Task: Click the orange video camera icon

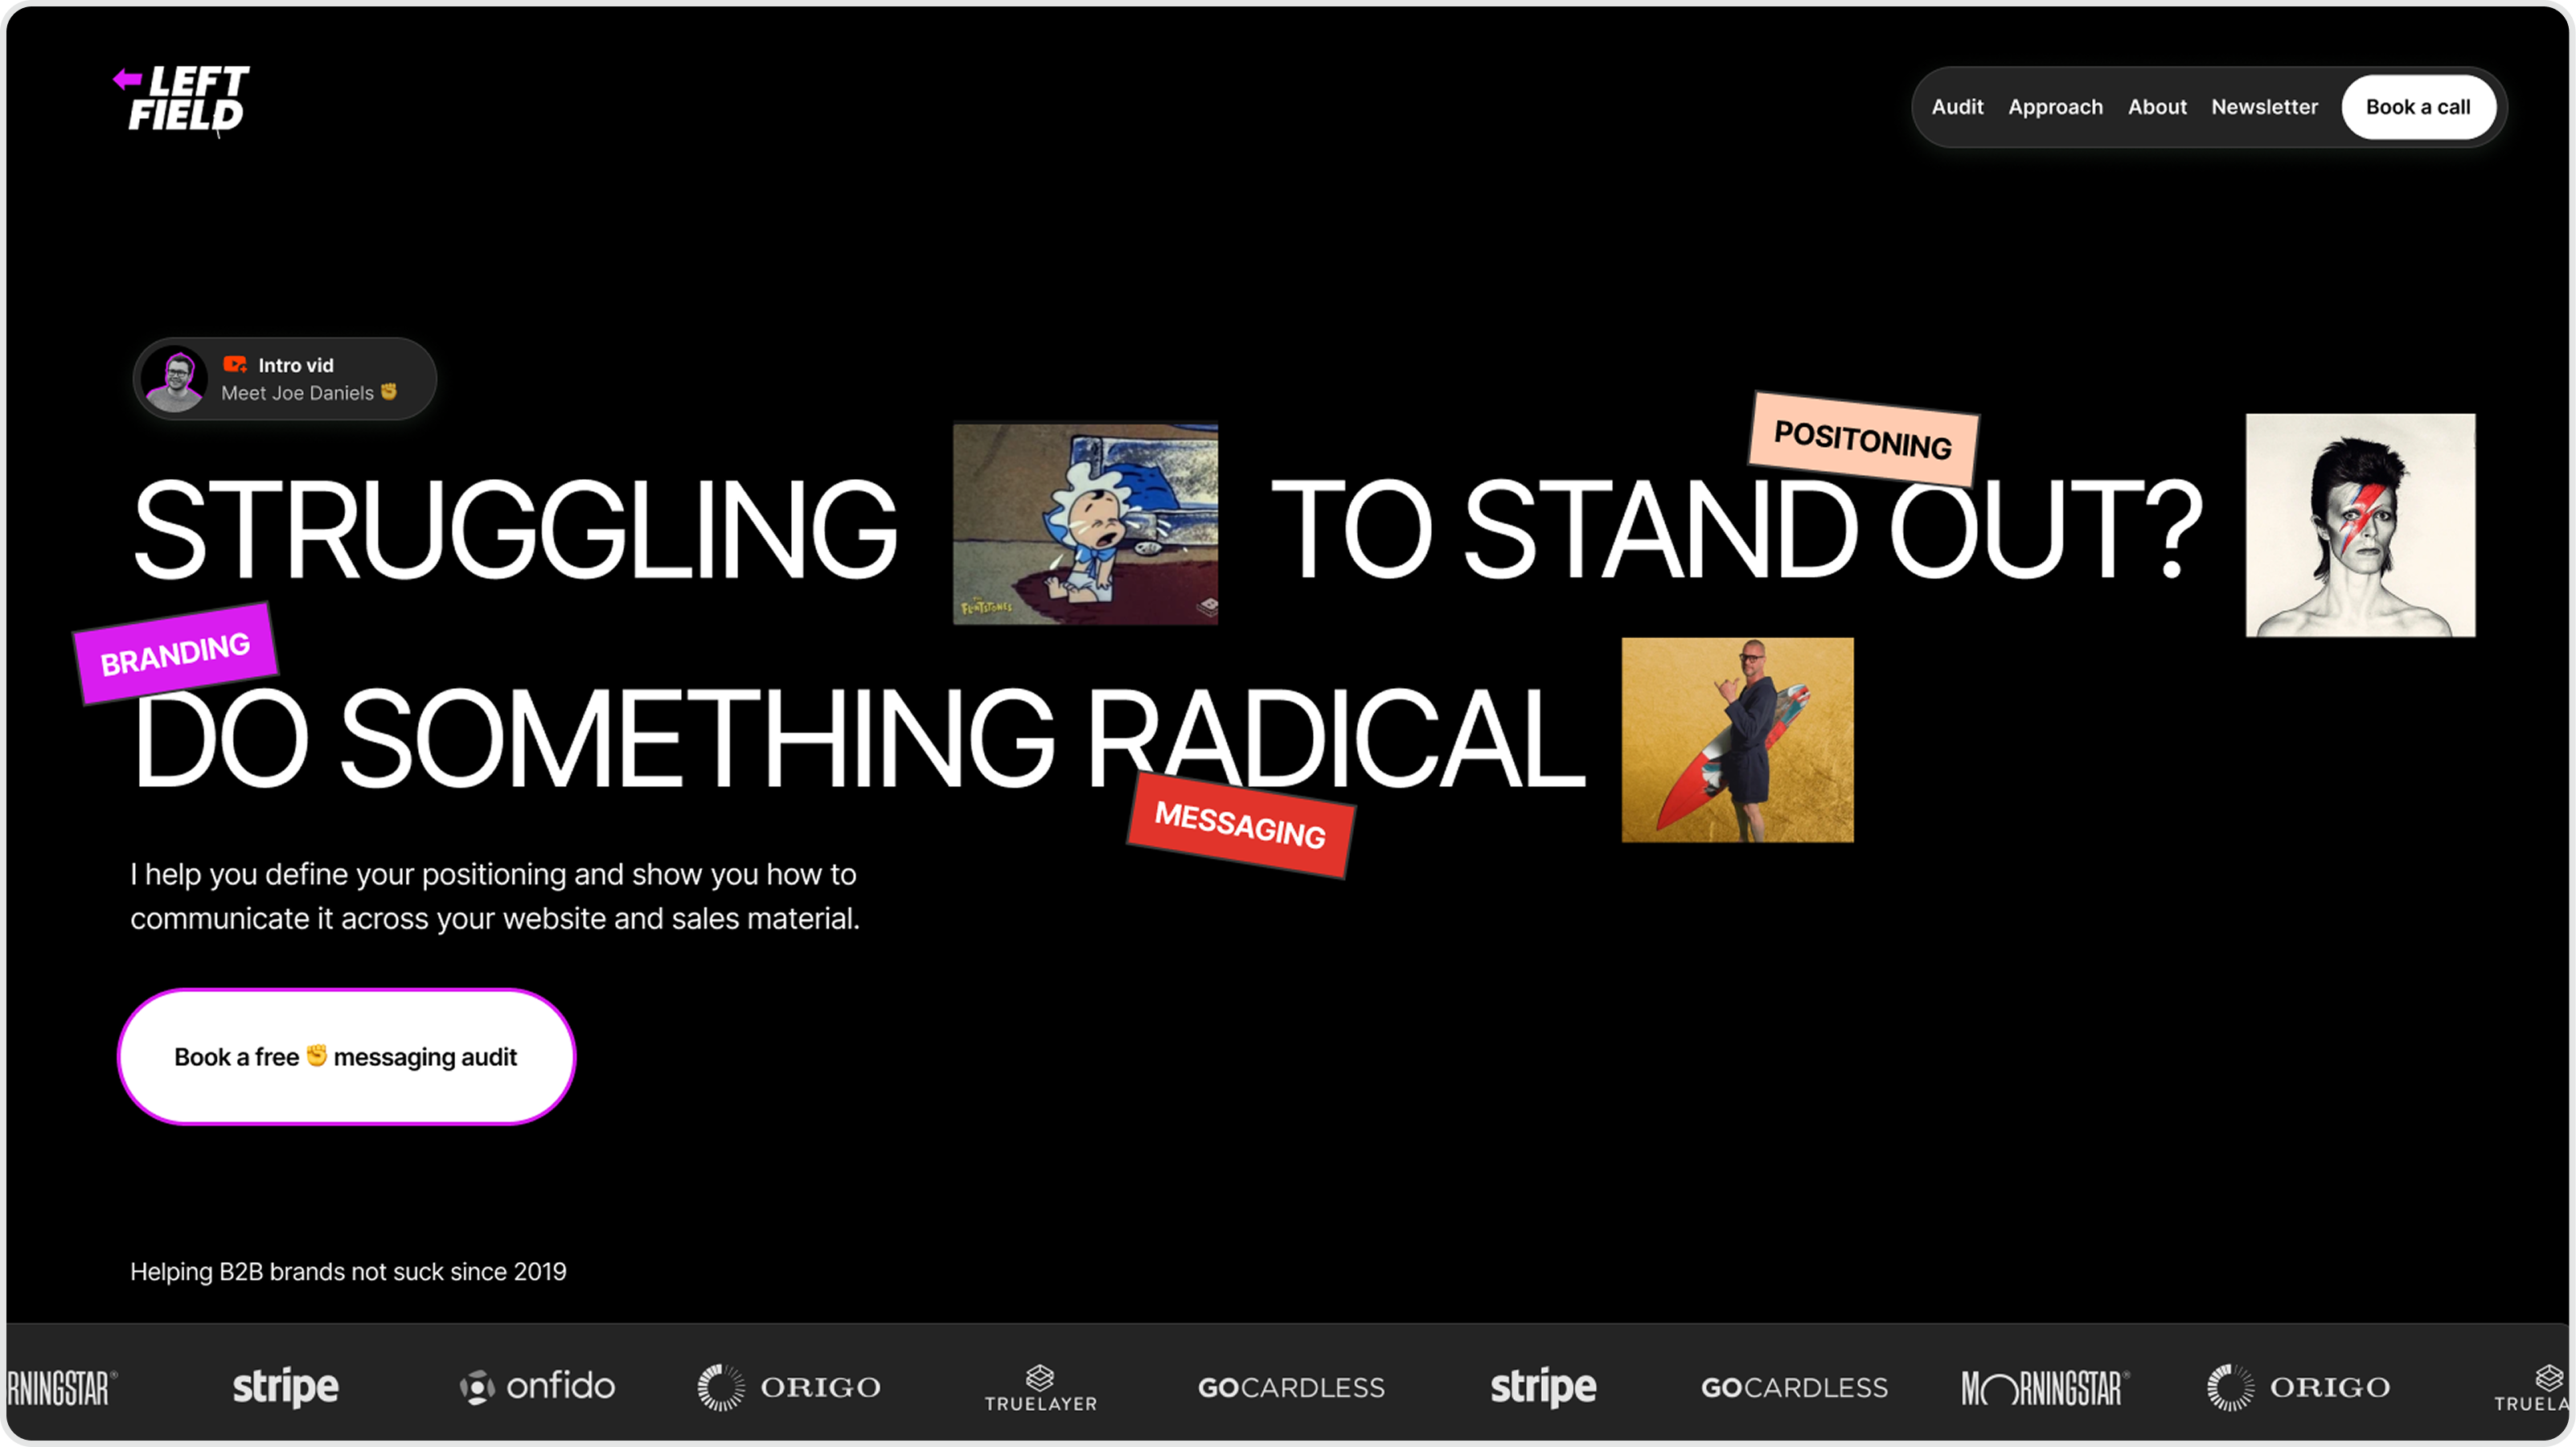Action: click(235, 365)
